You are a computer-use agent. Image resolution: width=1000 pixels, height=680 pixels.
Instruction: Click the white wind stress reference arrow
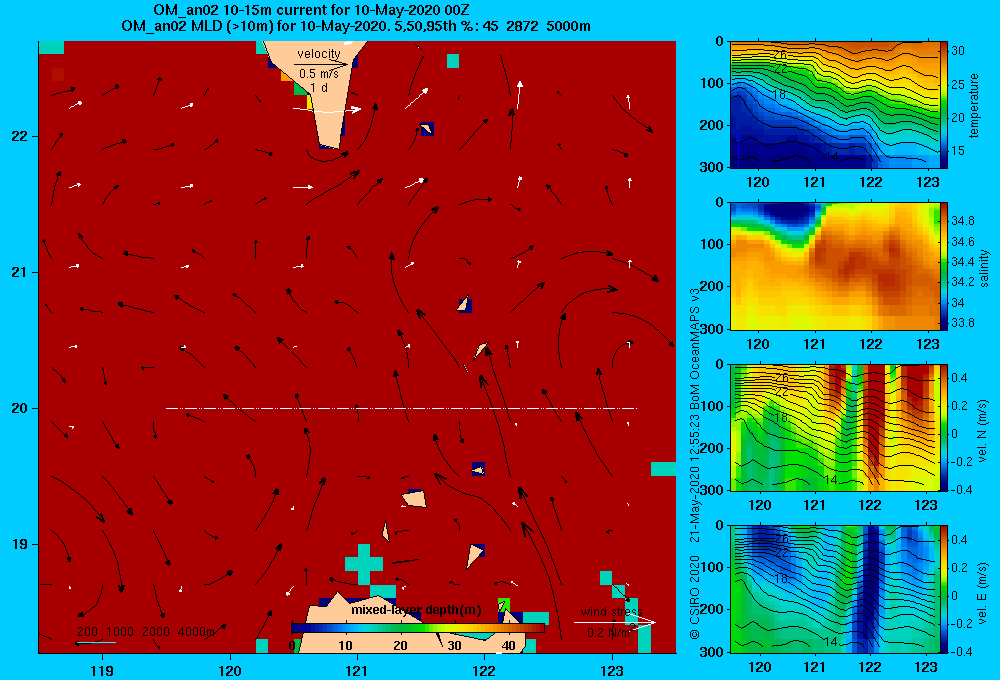615,622
